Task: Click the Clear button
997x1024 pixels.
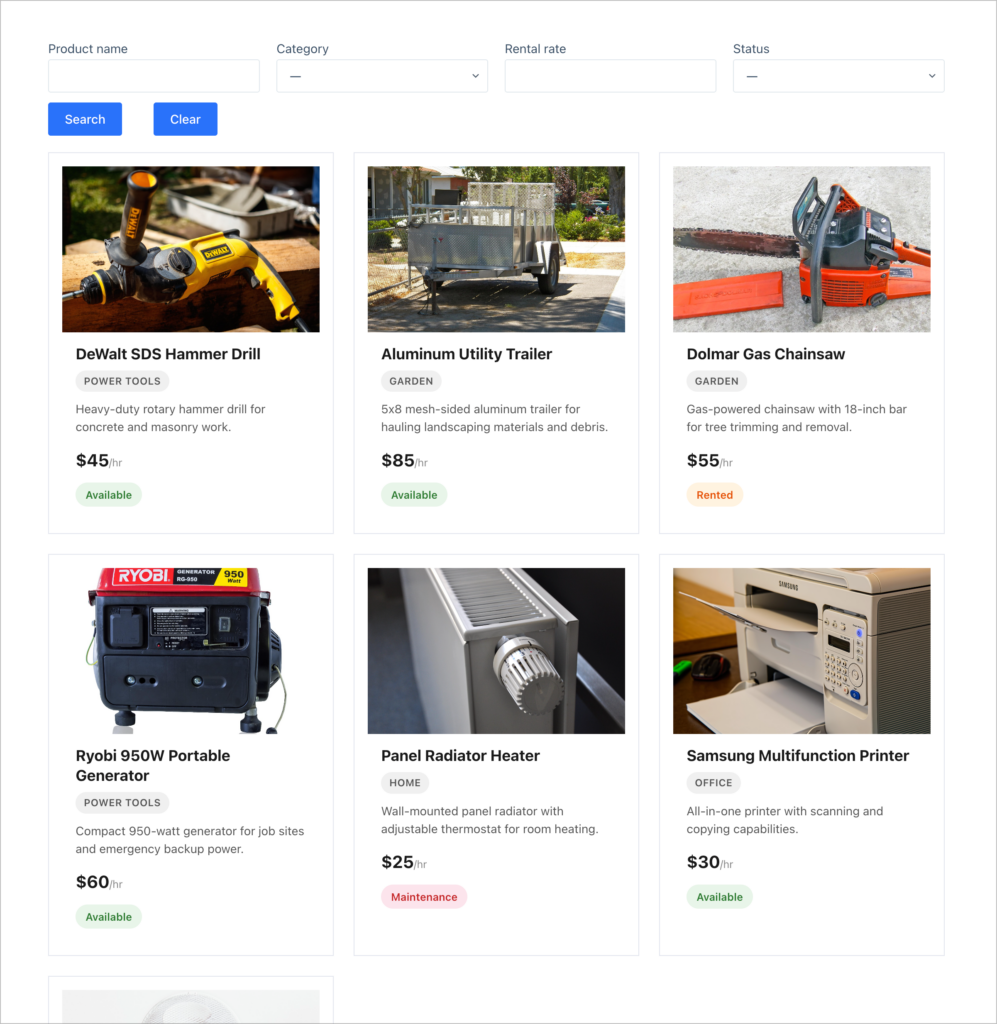Action: pyautogui.click(x=185, y=118)
